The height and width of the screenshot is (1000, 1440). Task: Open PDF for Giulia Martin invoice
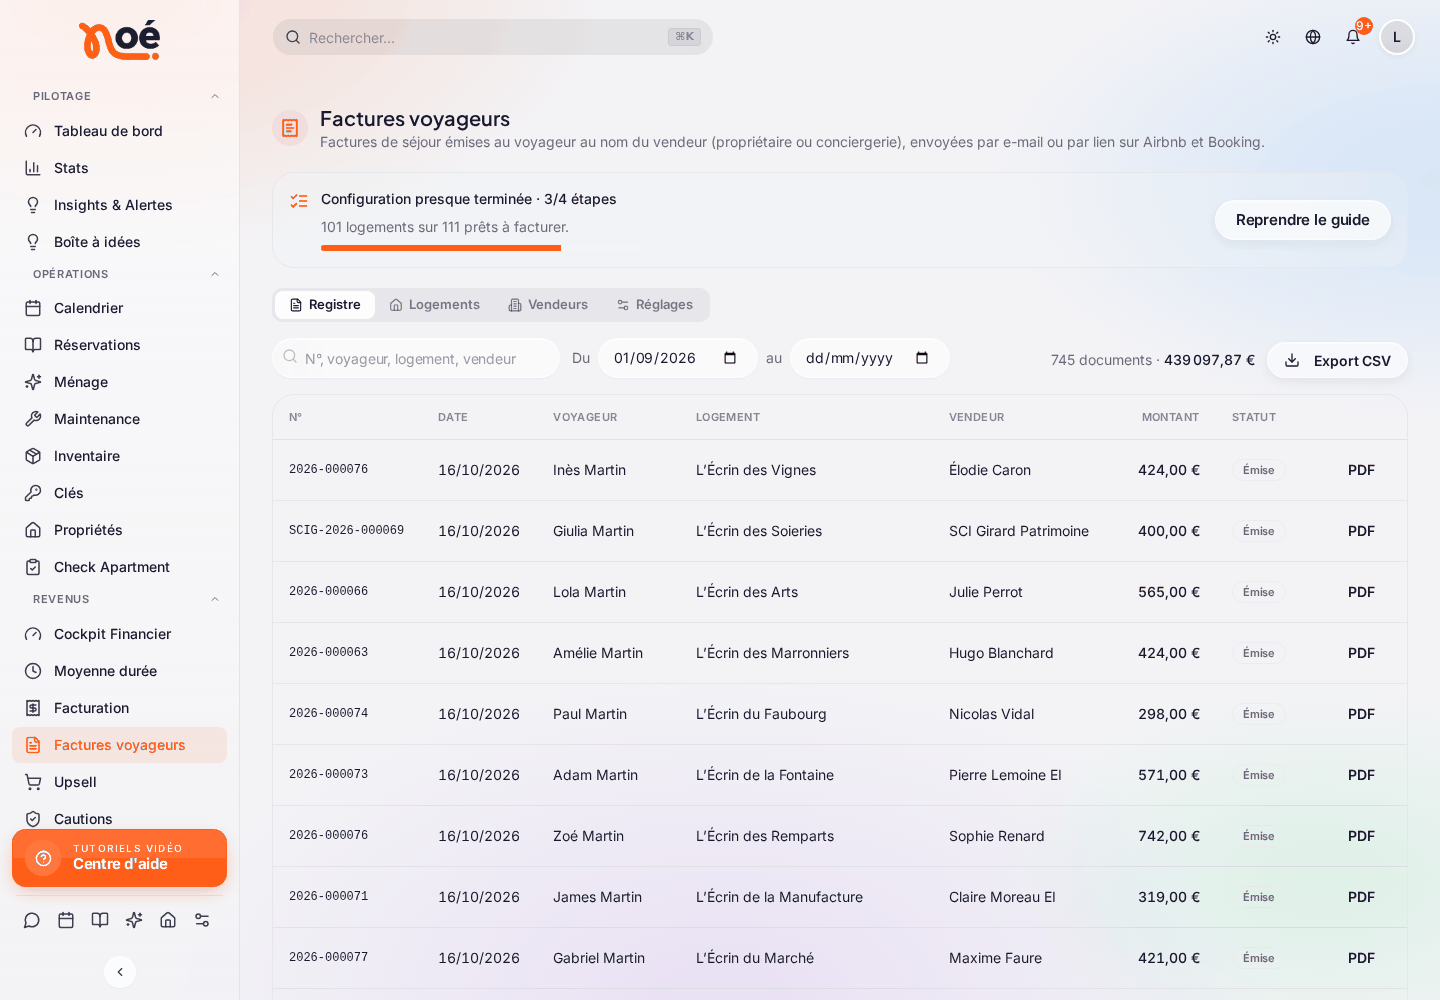click(x=1361, y=531)
